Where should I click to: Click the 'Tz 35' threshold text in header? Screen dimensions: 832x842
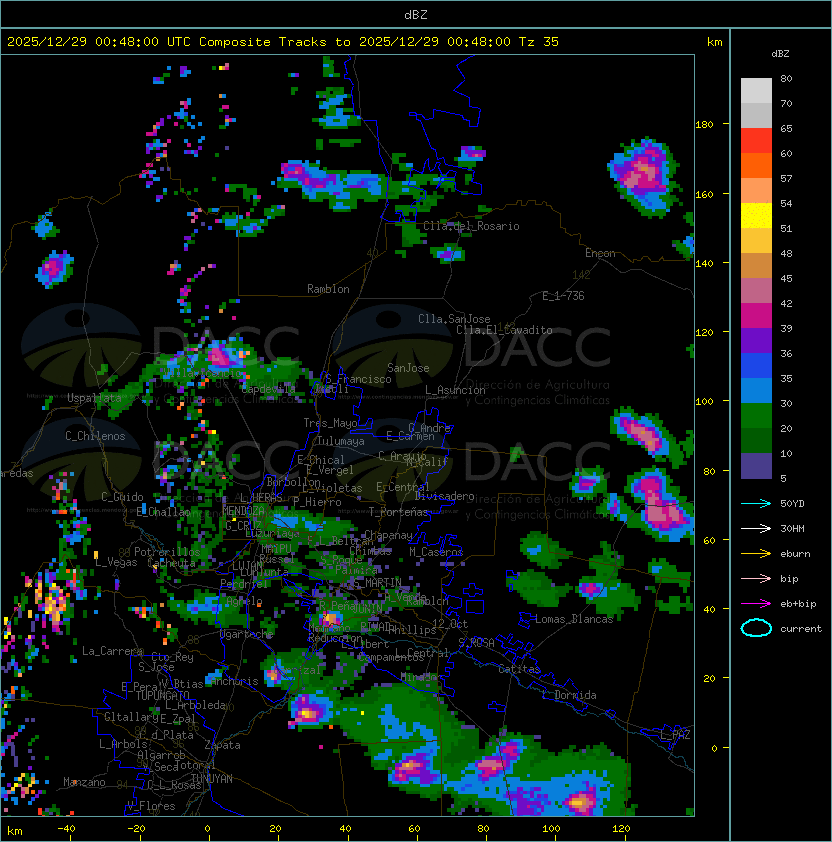539,41
